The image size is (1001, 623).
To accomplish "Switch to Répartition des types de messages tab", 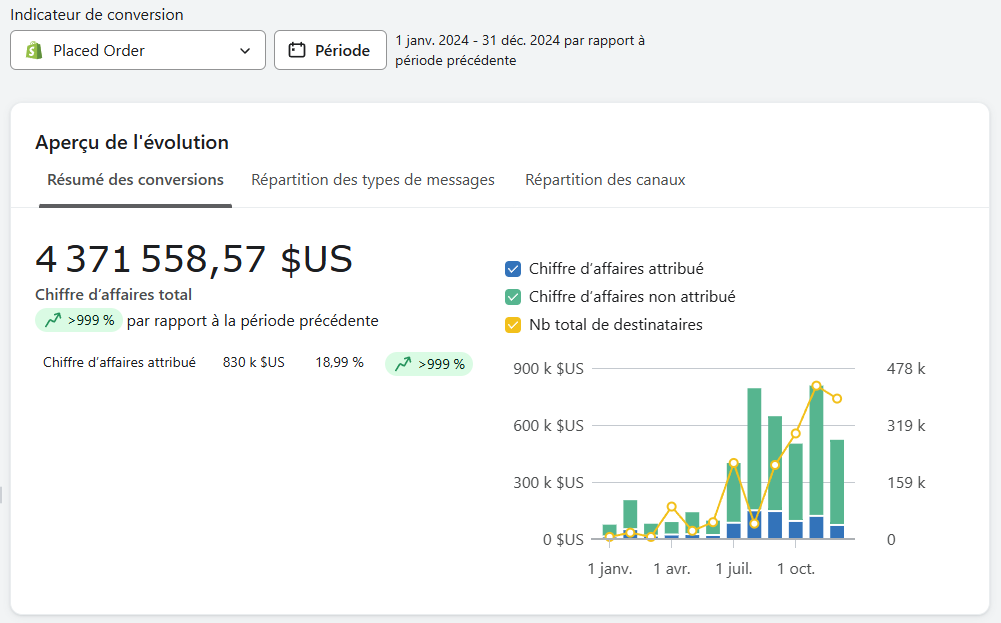I will click(372, 180).
